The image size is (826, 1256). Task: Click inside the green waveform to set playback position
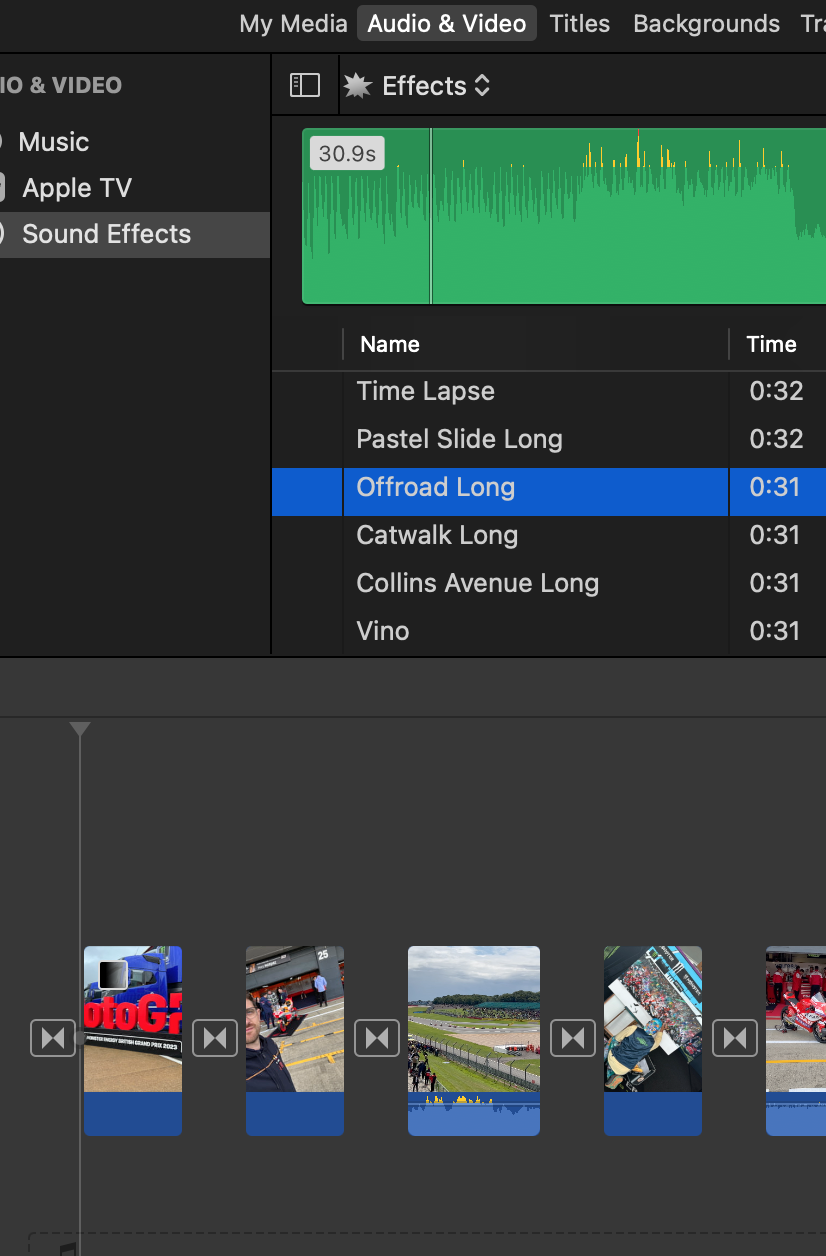pyautogui.click(x=560, y=215)
